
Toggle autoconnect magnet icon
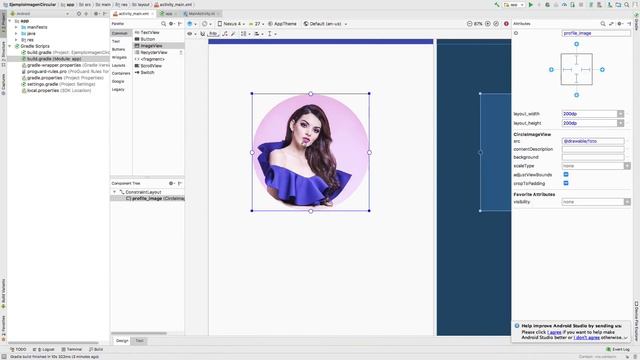click(202, 33)
